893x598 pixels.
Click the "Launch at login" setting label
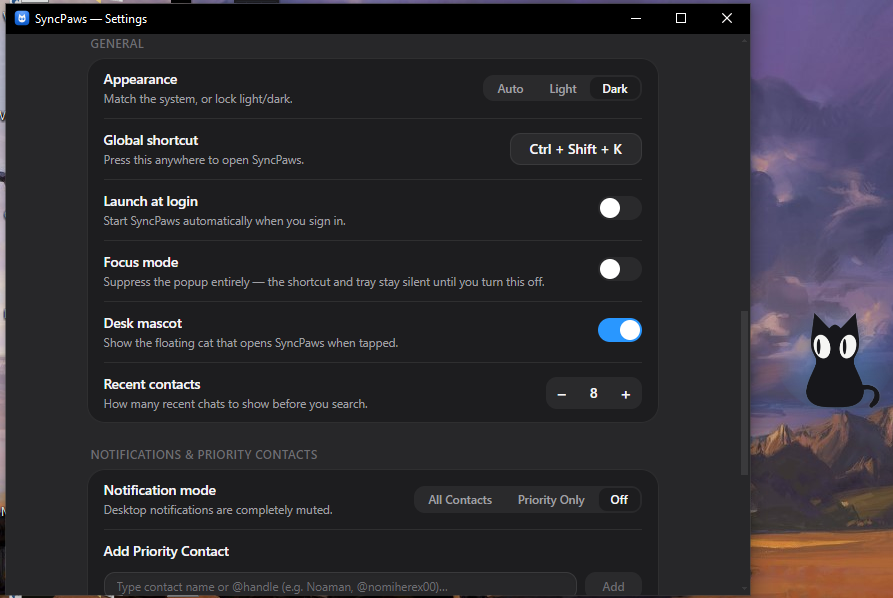[x=150, y=202]
